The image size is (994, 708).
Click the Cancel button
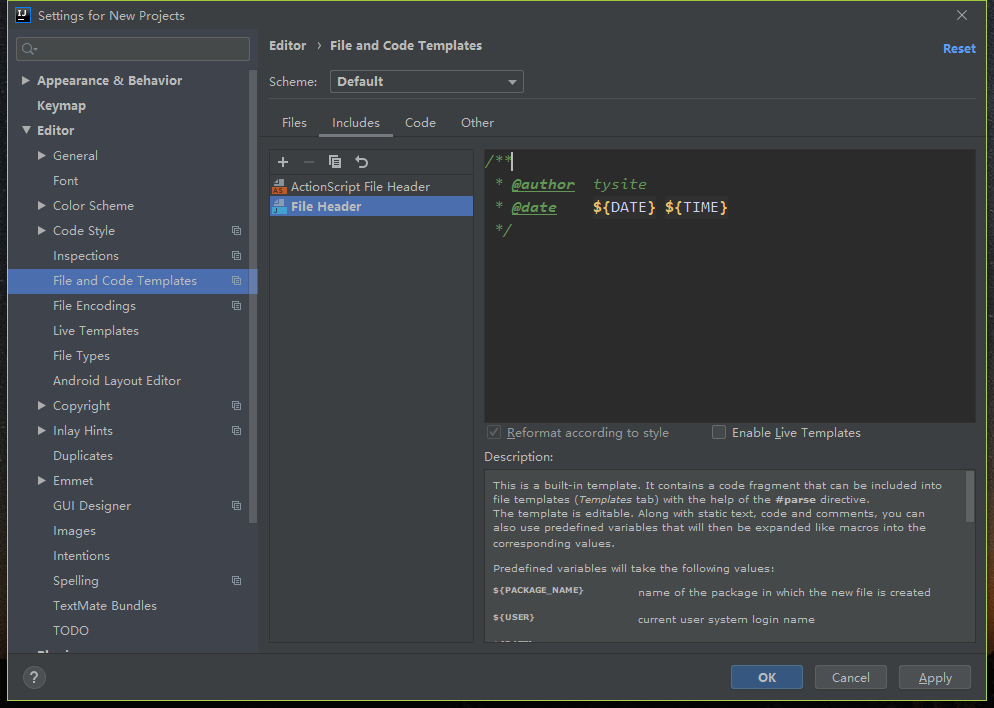(851, 678)
